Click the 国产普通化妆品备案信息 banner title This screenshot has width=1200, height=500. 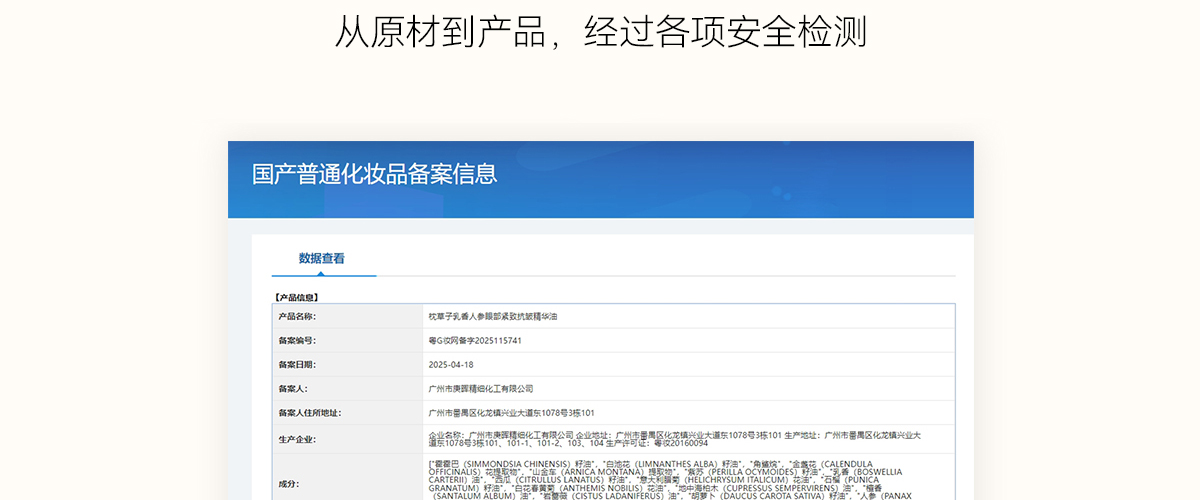point(374,175)
